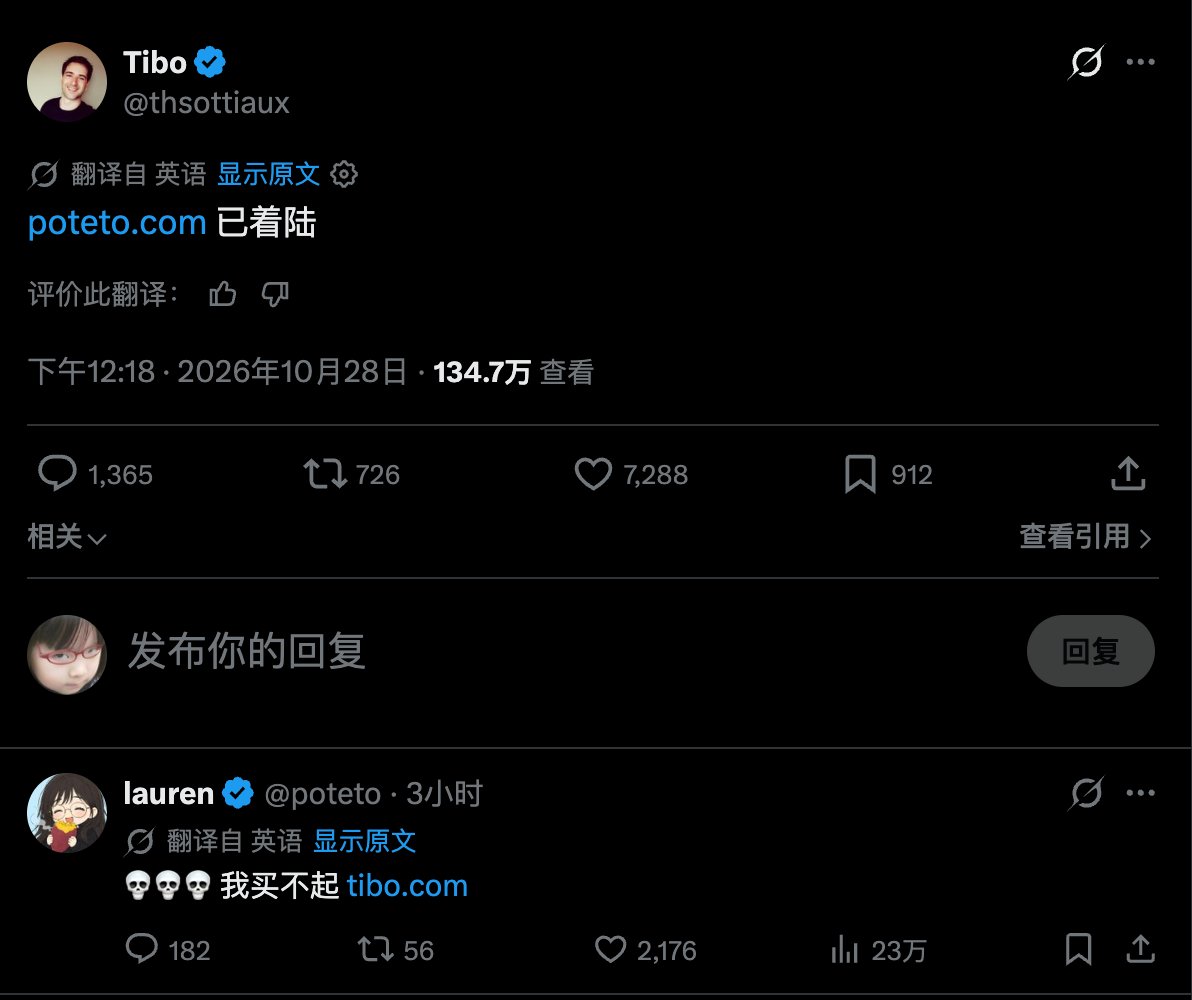Image resolution: width=1192 pixels, height=1000 pixels.
Task: Open 查看引用 to view quotes
Action: point(1086,537)
